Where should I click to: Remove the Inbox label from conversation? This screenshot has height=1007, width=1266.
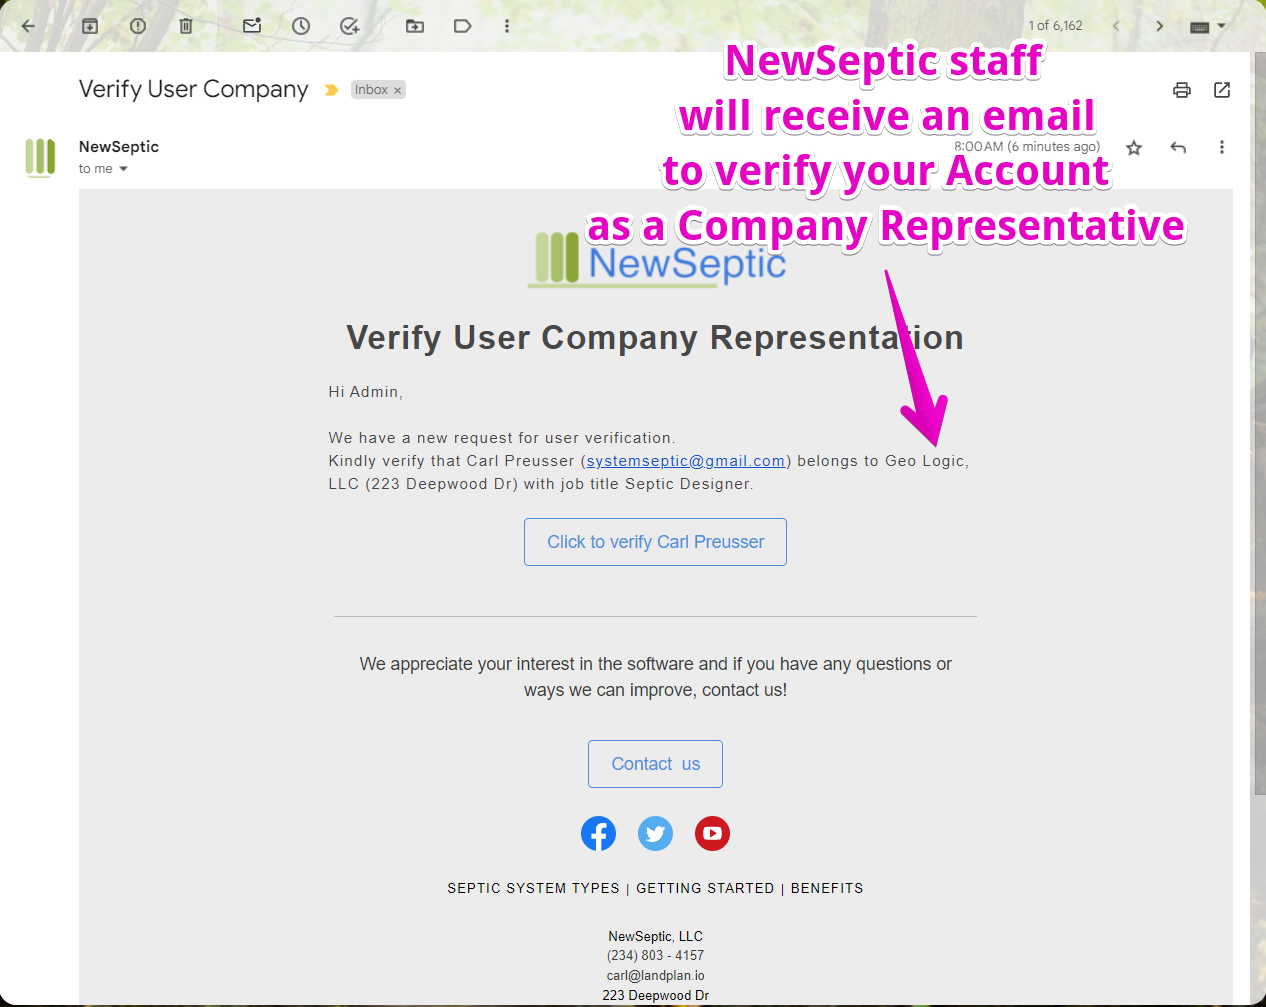pyautogui.click(x=397, y=90)
